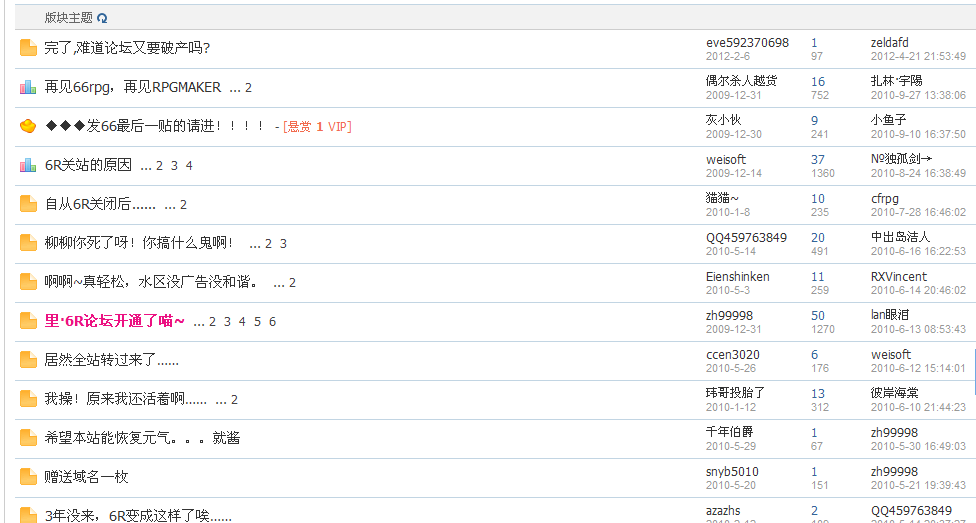This screenshot has height=523, width=976.
Task: Go to page 2 of 啊啊~真轻松 thread
Action: tap(292, 283)
